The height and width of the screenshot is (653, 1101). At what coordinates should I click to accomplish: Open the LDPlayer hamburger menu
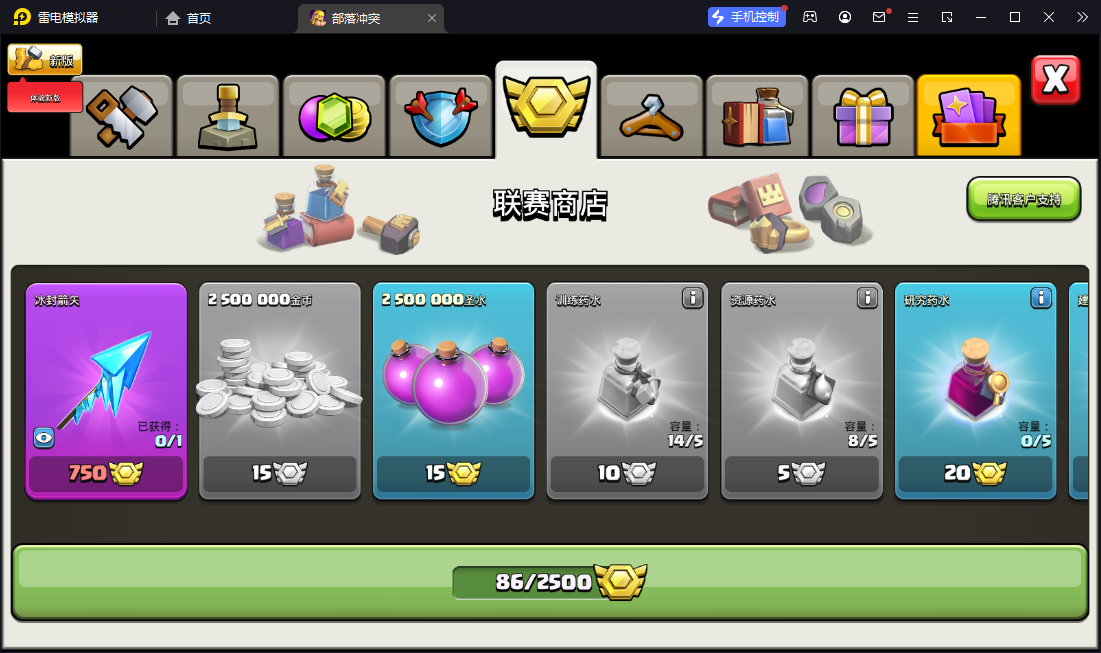pyautogui.click(x=913, y=17)
